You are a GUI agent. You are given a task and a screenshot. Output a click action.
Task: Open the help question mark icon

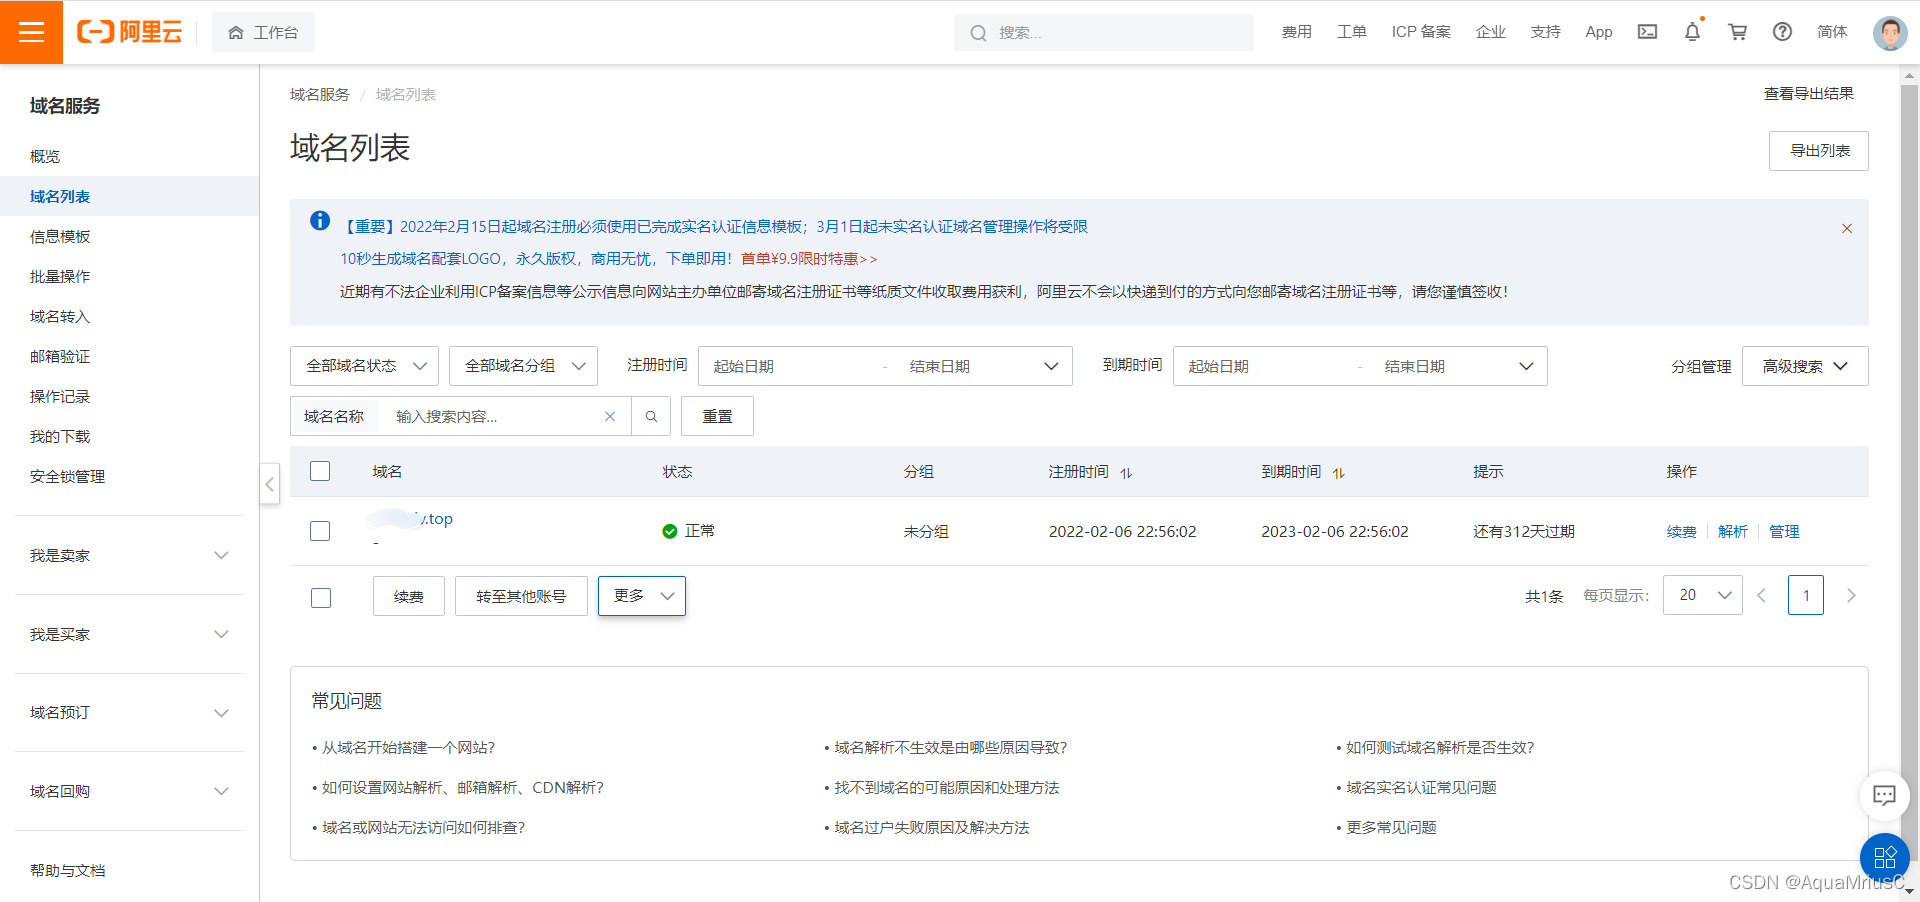pyautogui.click(x=1782, y=32)
